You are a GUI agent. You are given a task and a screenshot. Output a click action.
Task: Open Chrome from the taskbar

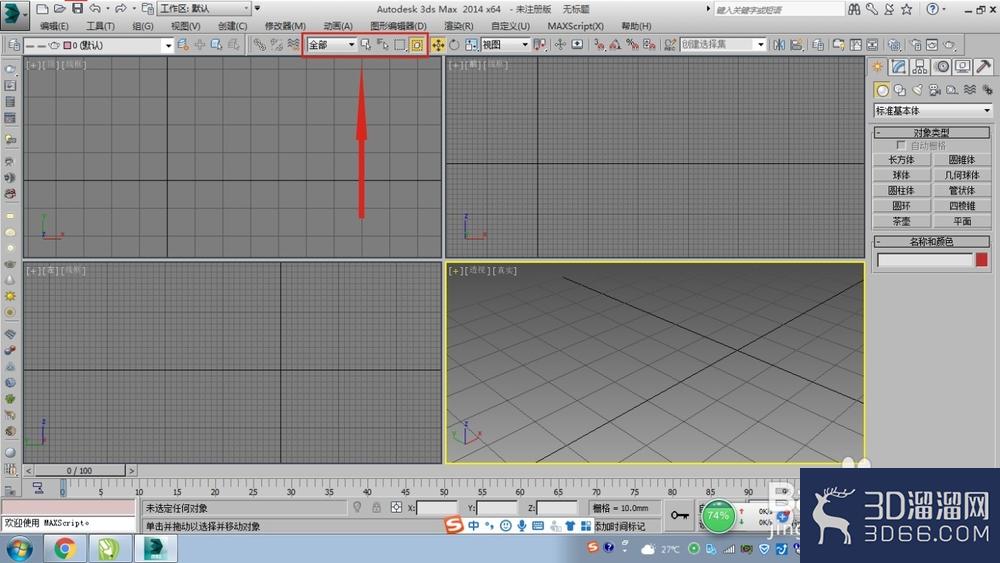pyautogui.click(x=64, y=548)
